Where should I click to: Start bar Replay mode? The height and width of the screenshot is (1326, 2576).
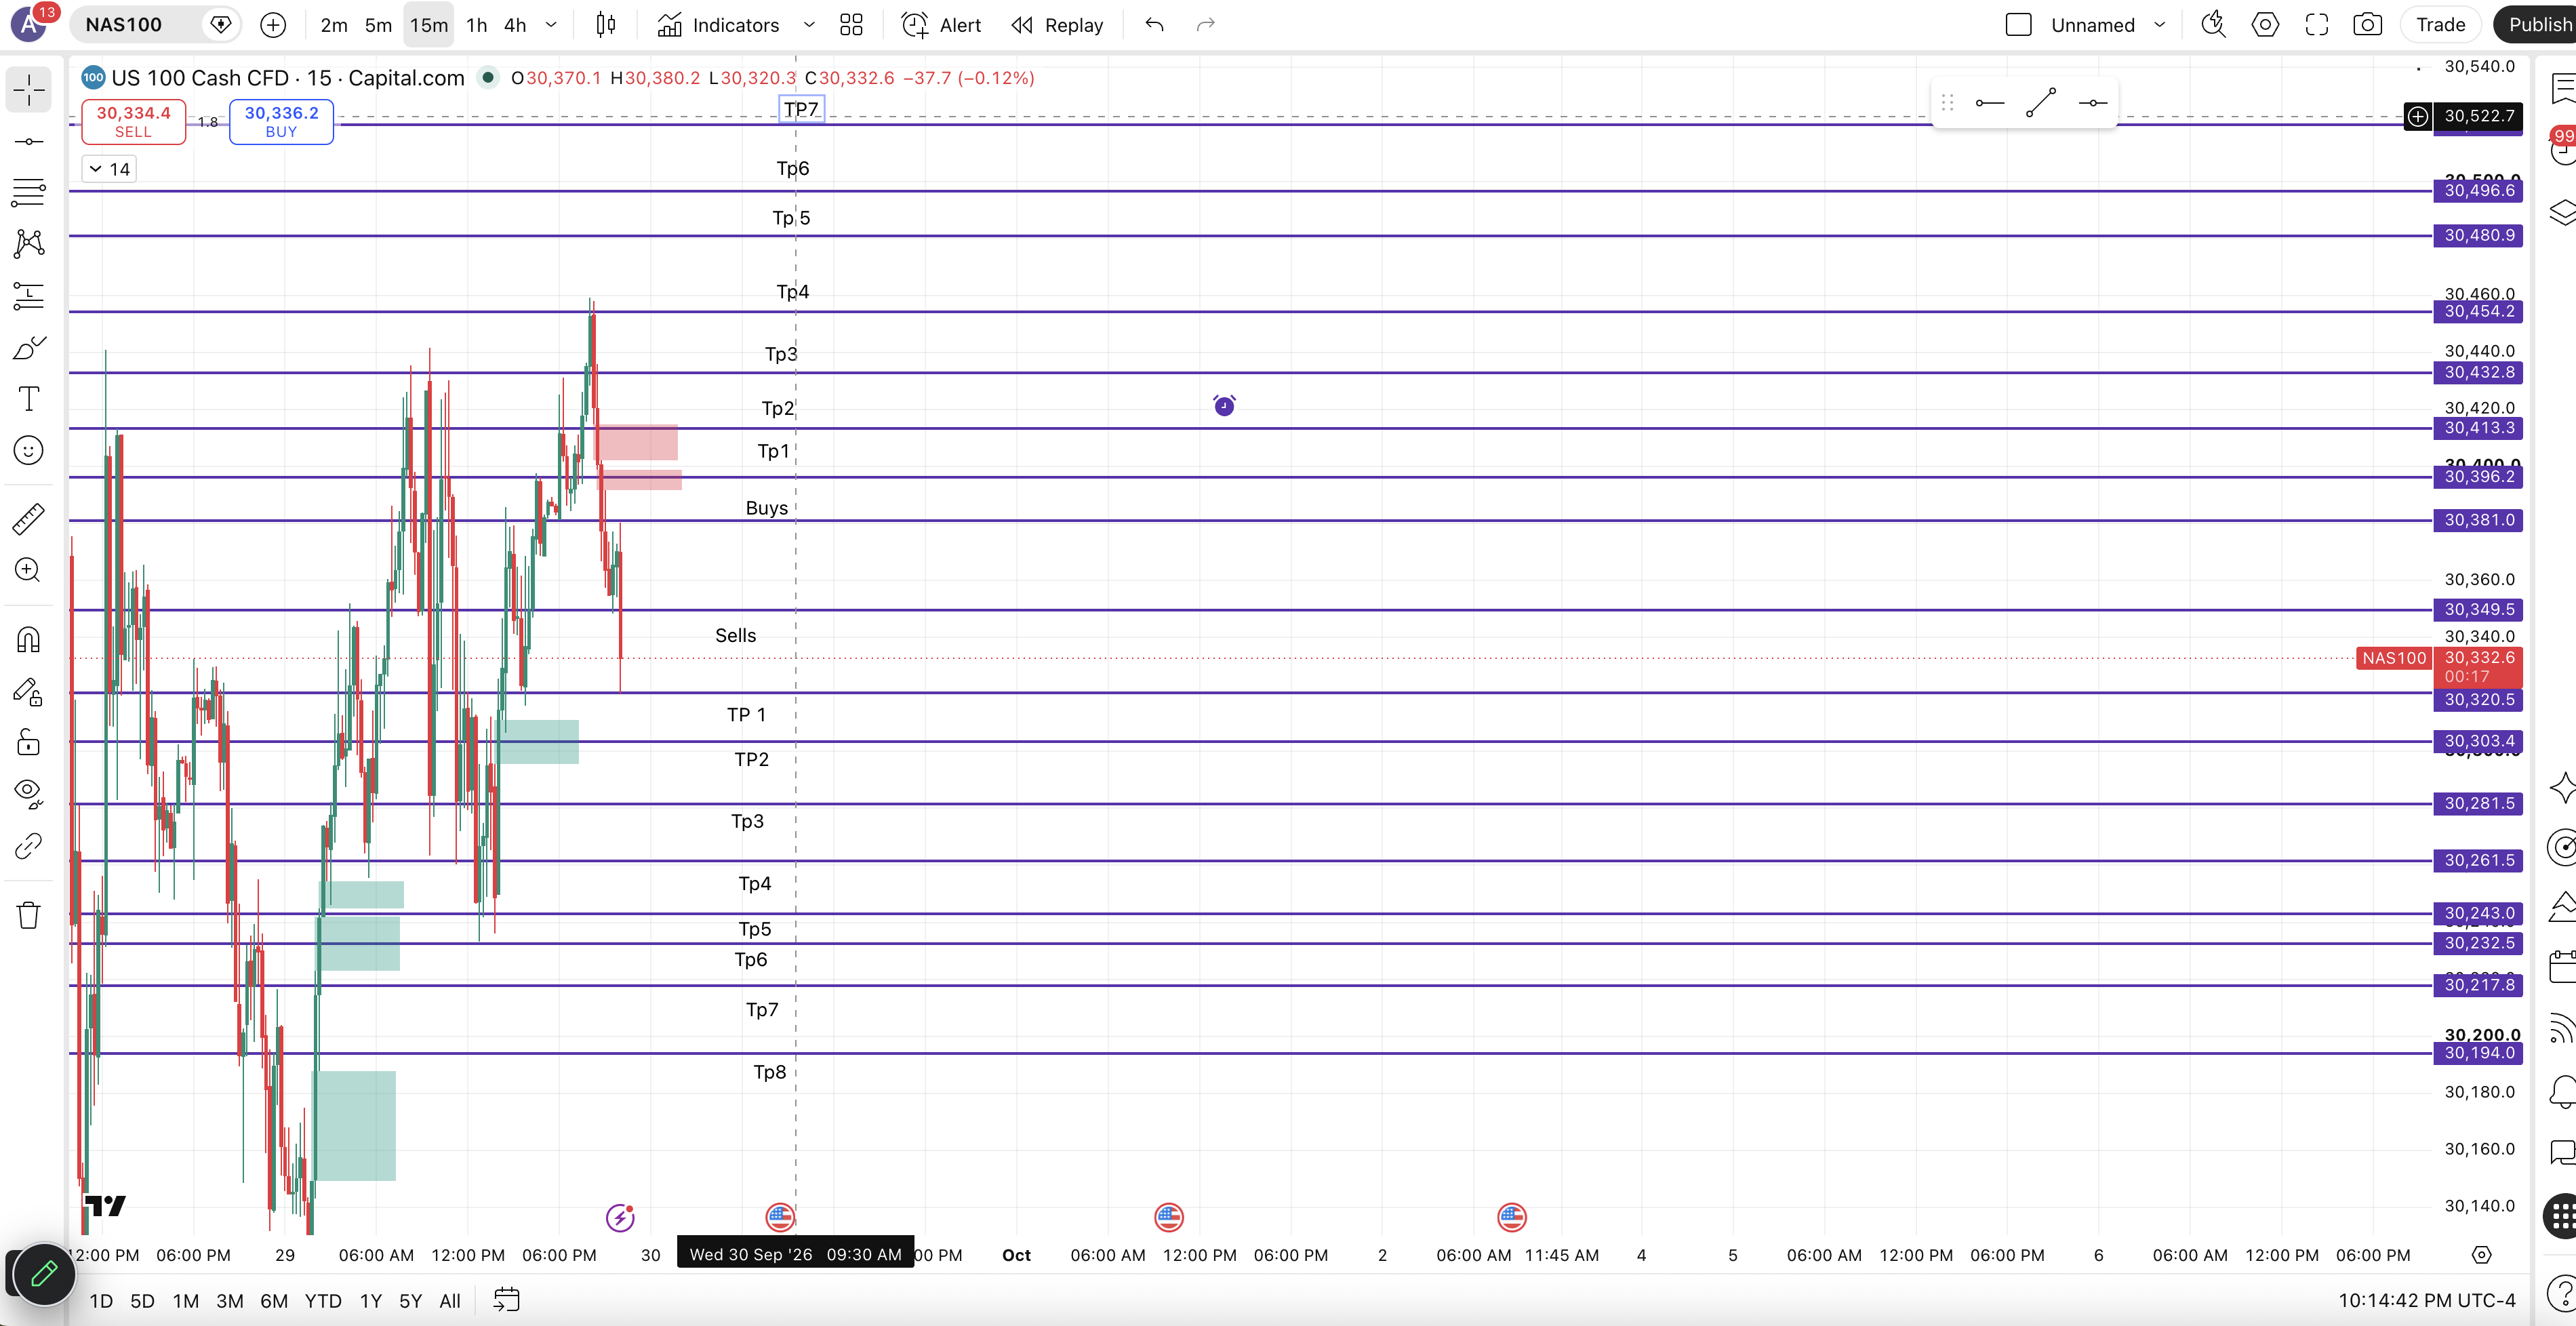(1057, 25)
